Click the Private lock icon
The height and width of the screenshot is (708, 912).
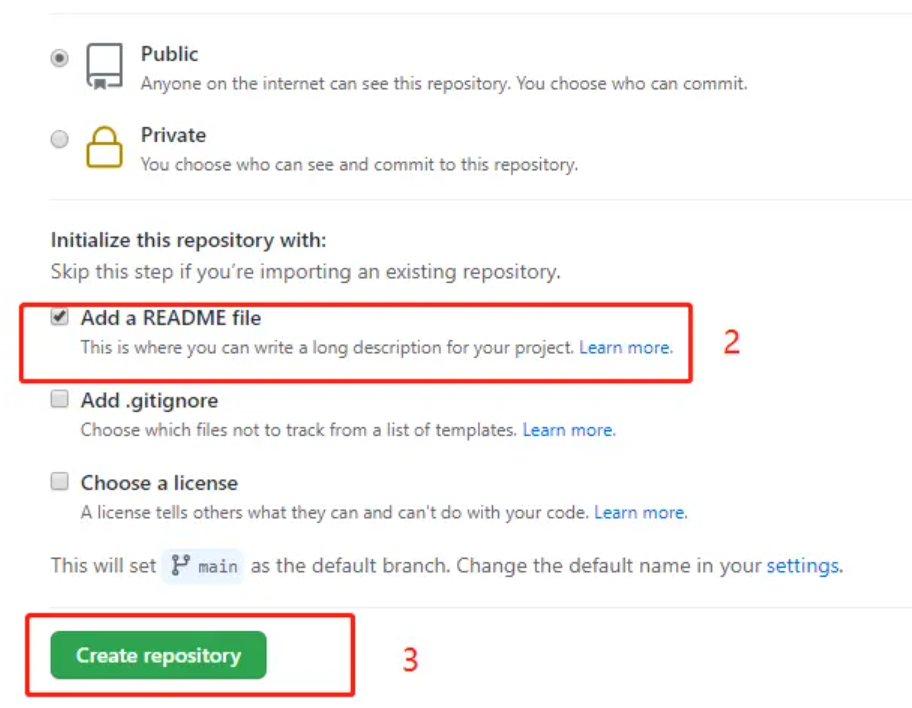(x=105, y=147)
